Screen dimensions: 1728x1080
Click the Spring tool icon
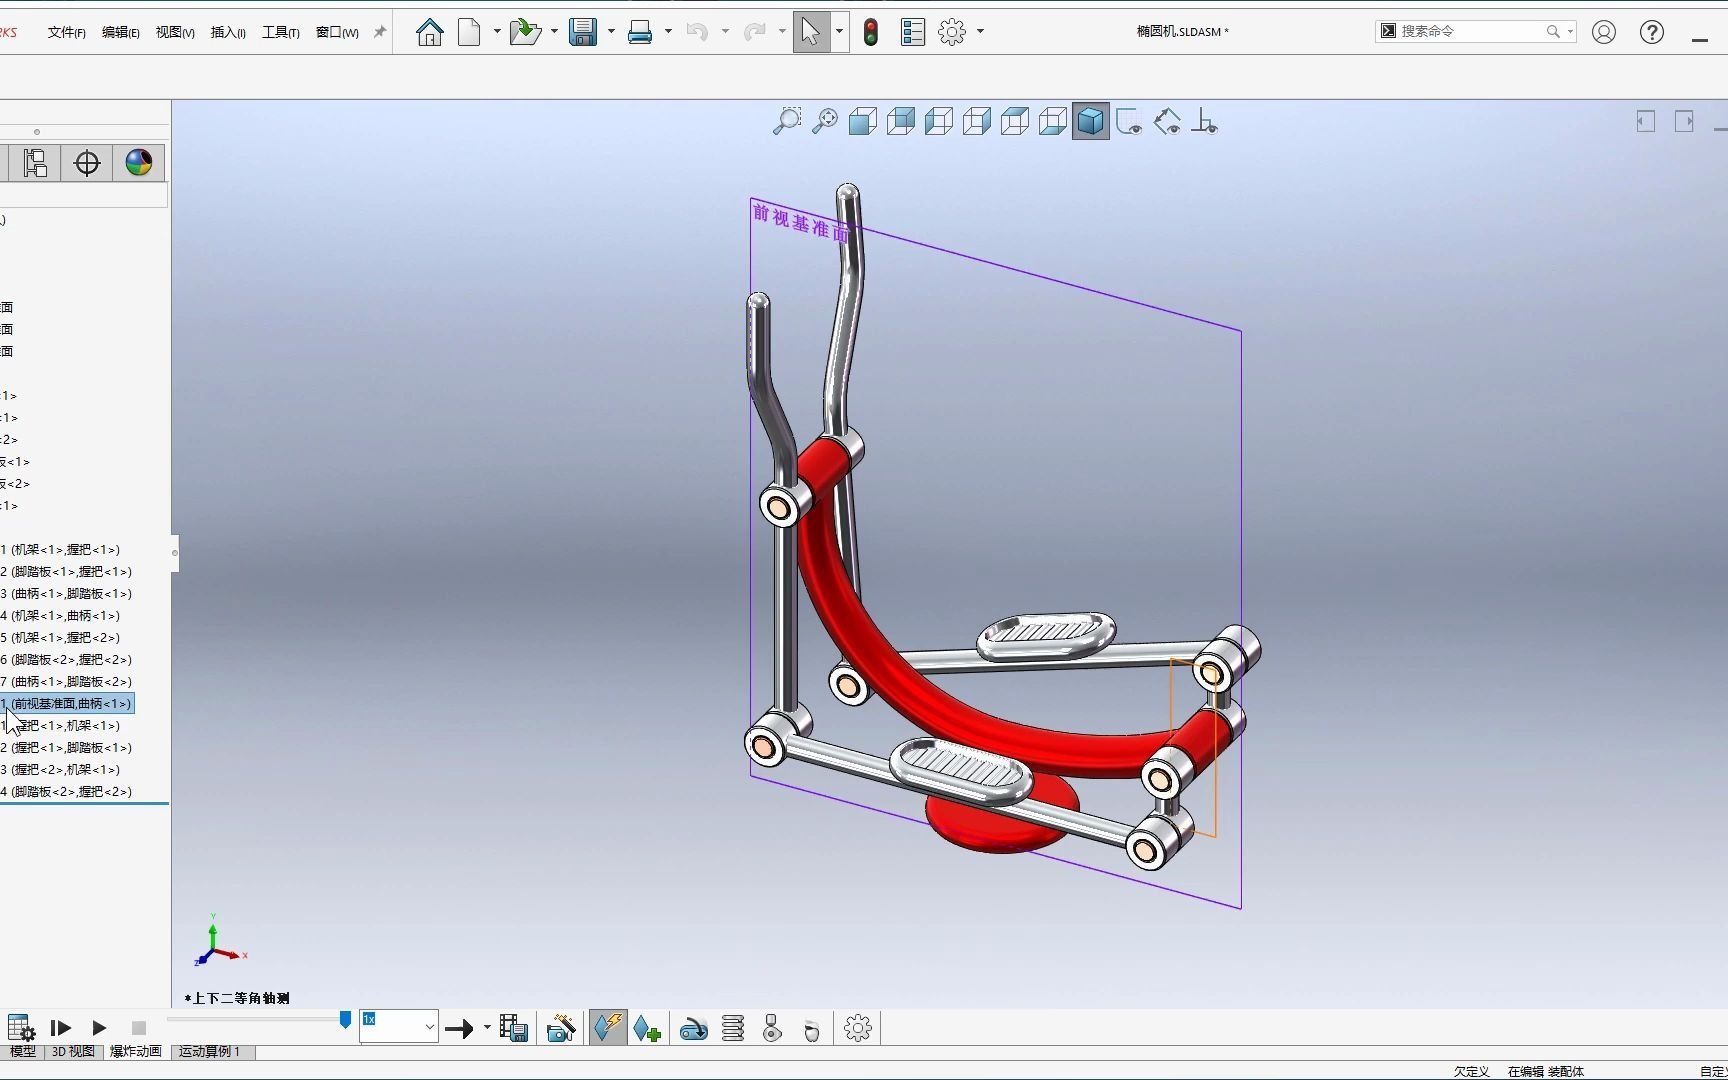[733, 1028]
